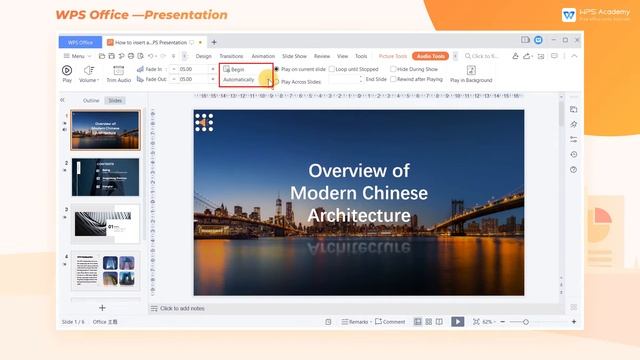Click the share icon near search box
This screenshot has height=360, width=640.
[527, 56]
